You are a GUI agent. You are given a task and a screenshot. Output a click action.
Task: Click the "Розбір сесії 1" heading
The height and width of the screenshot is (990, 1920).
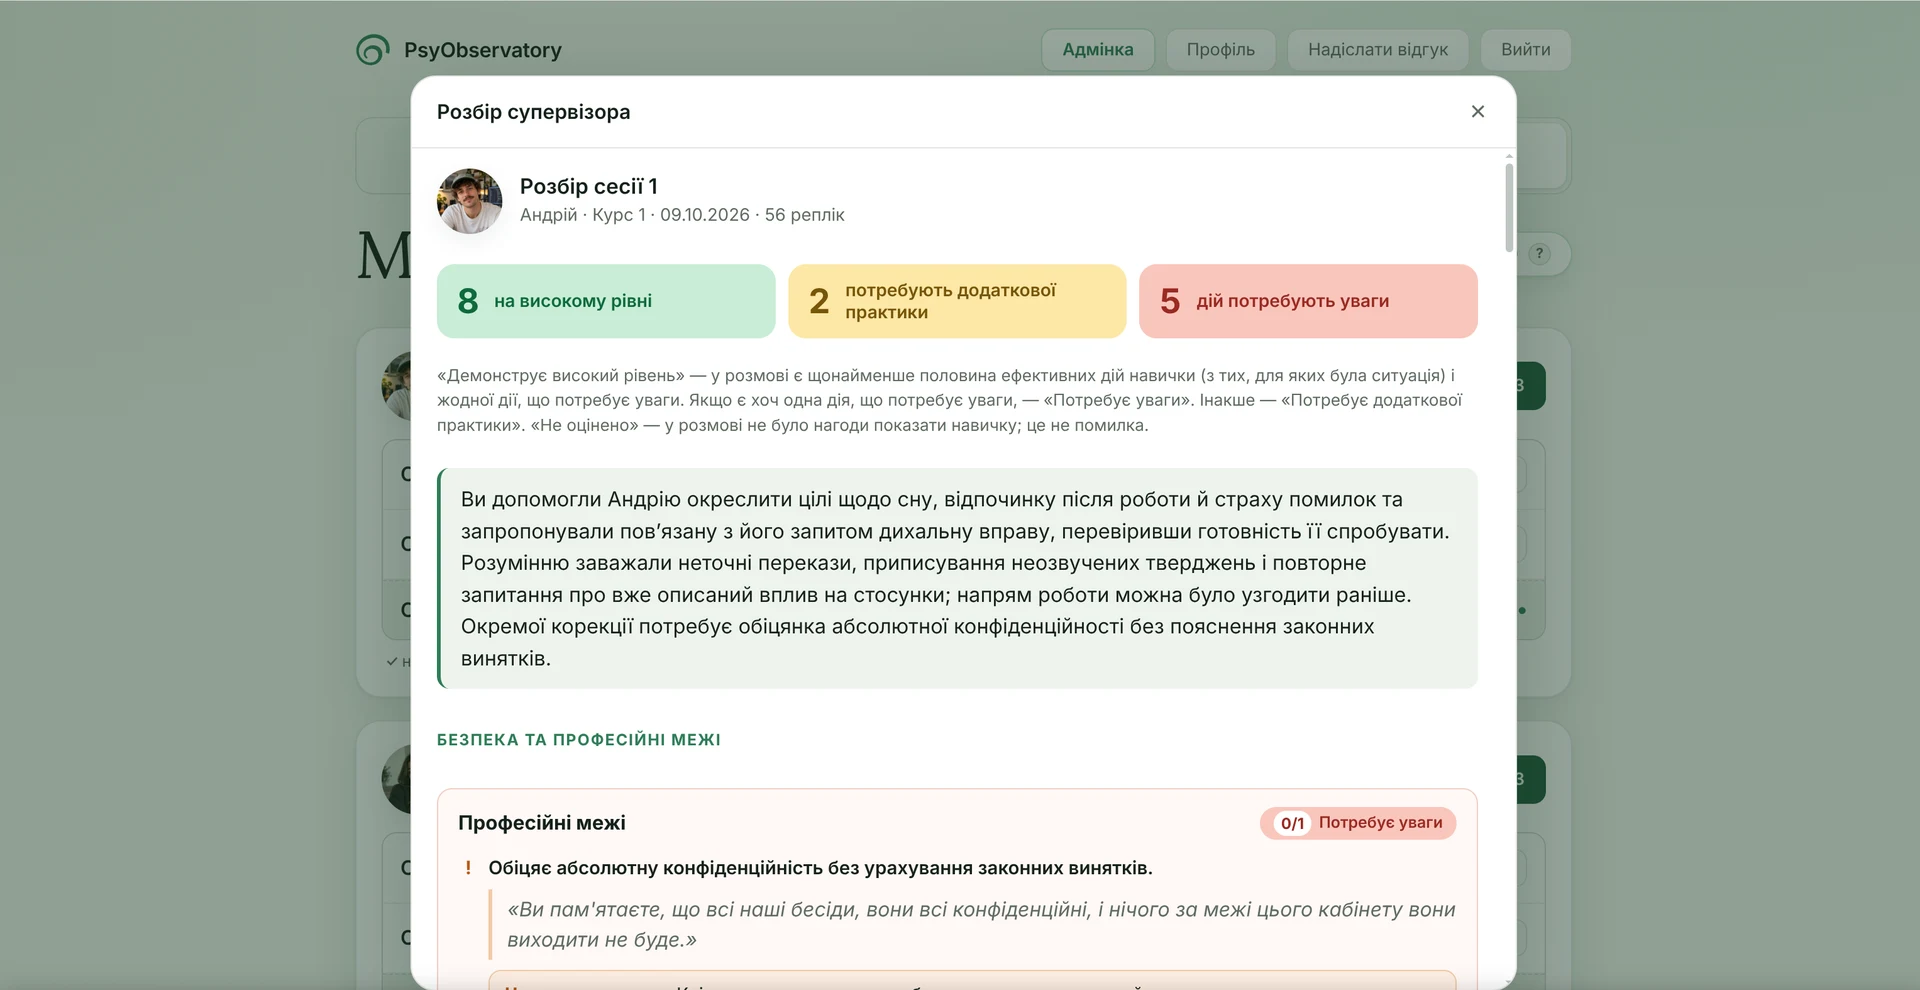[x=588, y=187]
